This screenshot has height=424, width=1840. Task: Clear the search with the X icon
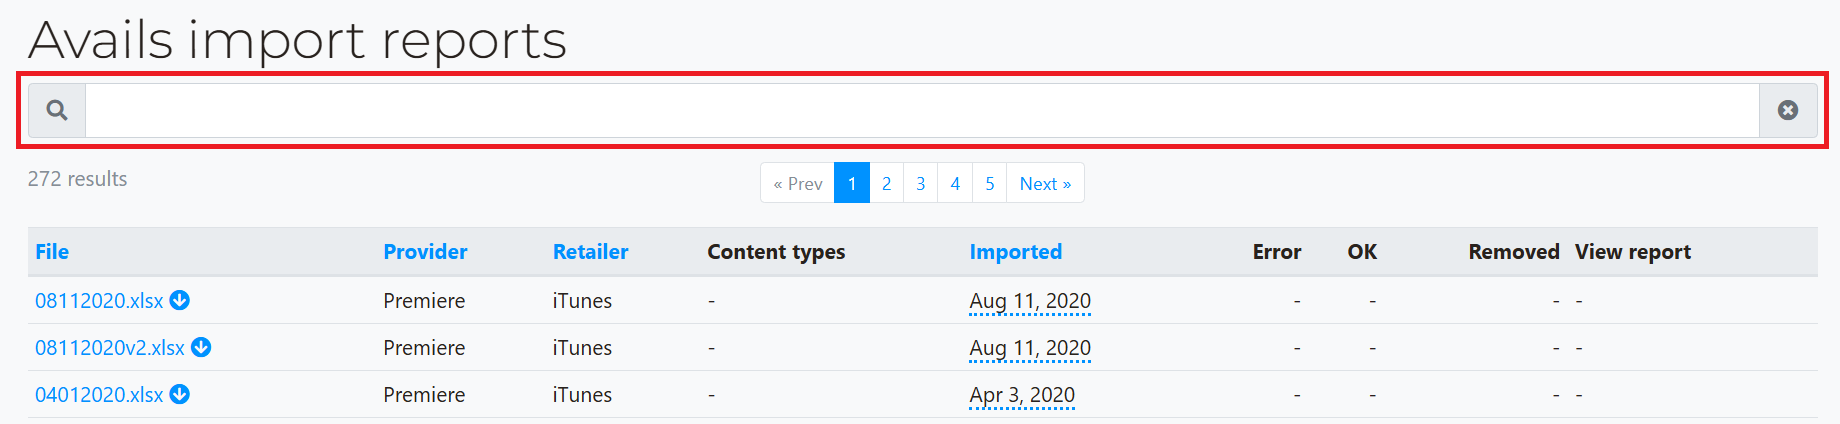pos(1788,110)
